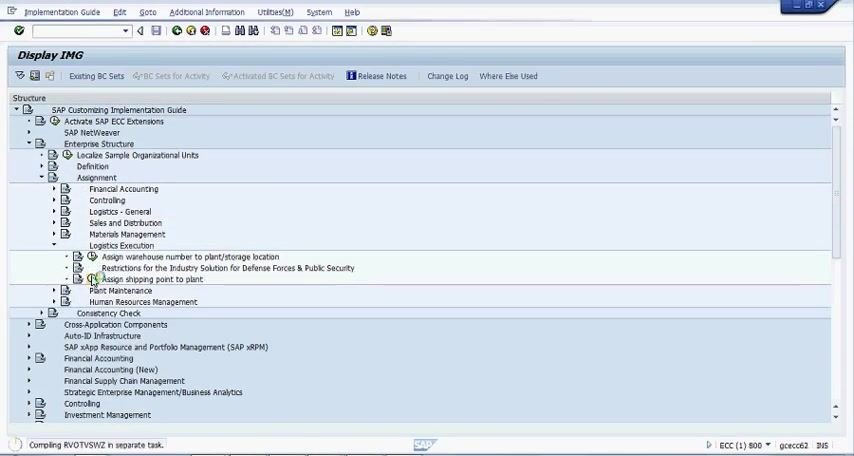Expand the Definition node
This screenshot has width=854, height=456.
click(41, 166)
